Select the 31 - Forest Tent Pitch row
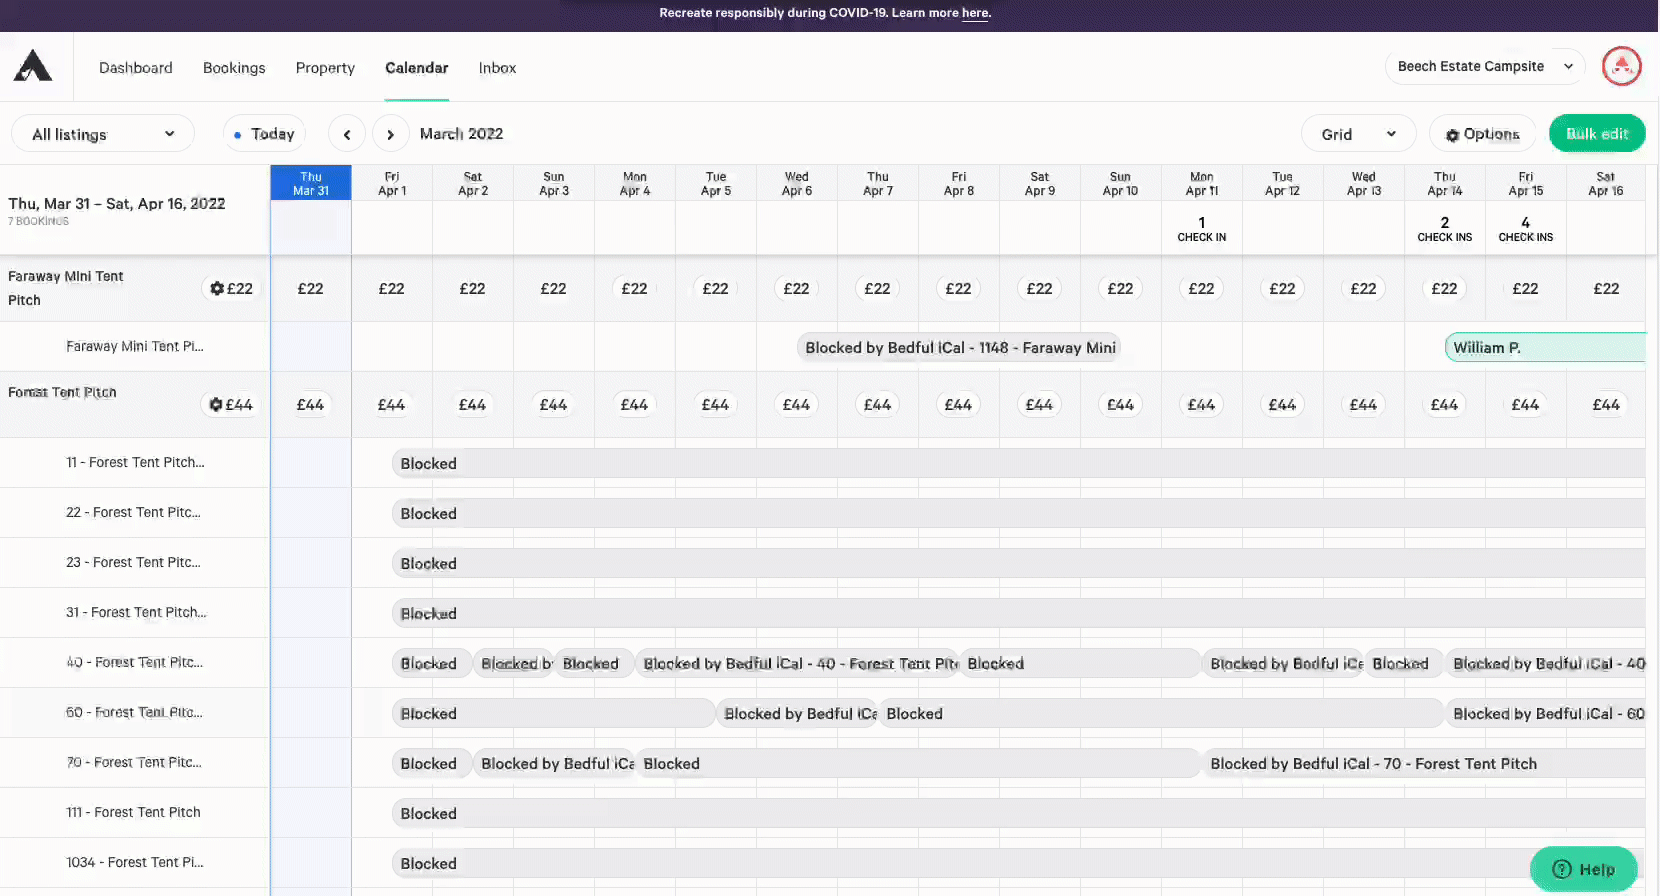The image size is (1660, 896). [136, 612]
